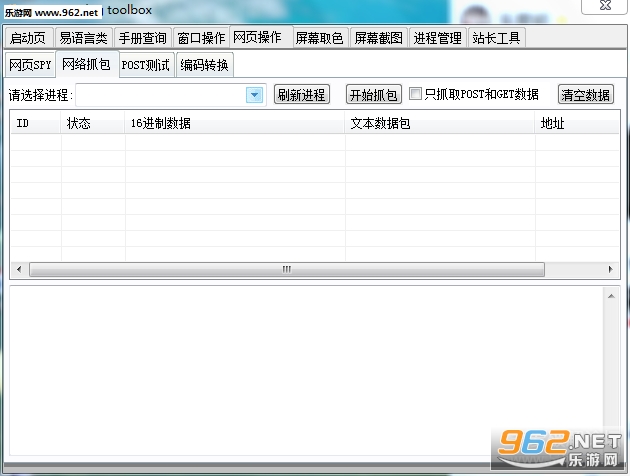The image size is (630, 476).
Task: Select the 窗口操作 tab
Action: pos(201,38)
